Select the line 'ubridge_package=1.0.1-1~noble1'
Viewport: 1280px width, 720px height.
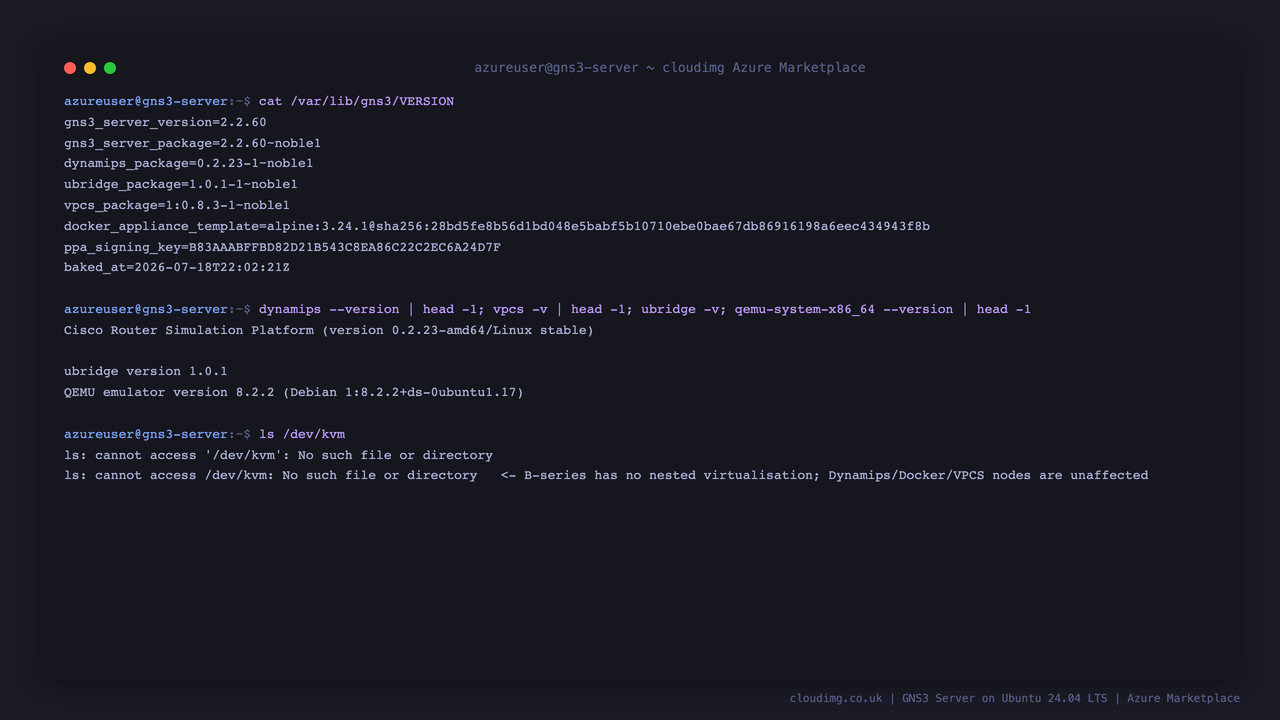click(181, 184)
